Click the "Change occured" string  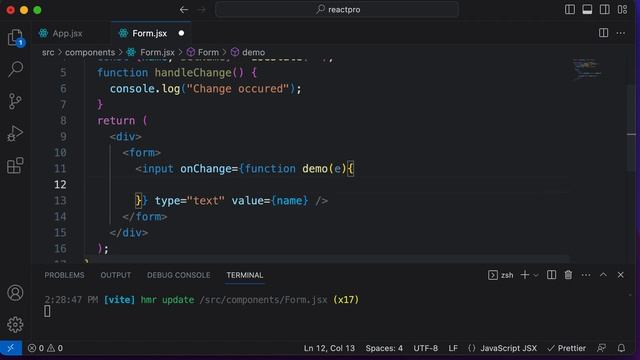pyautogui.click(x=238, y=89)
